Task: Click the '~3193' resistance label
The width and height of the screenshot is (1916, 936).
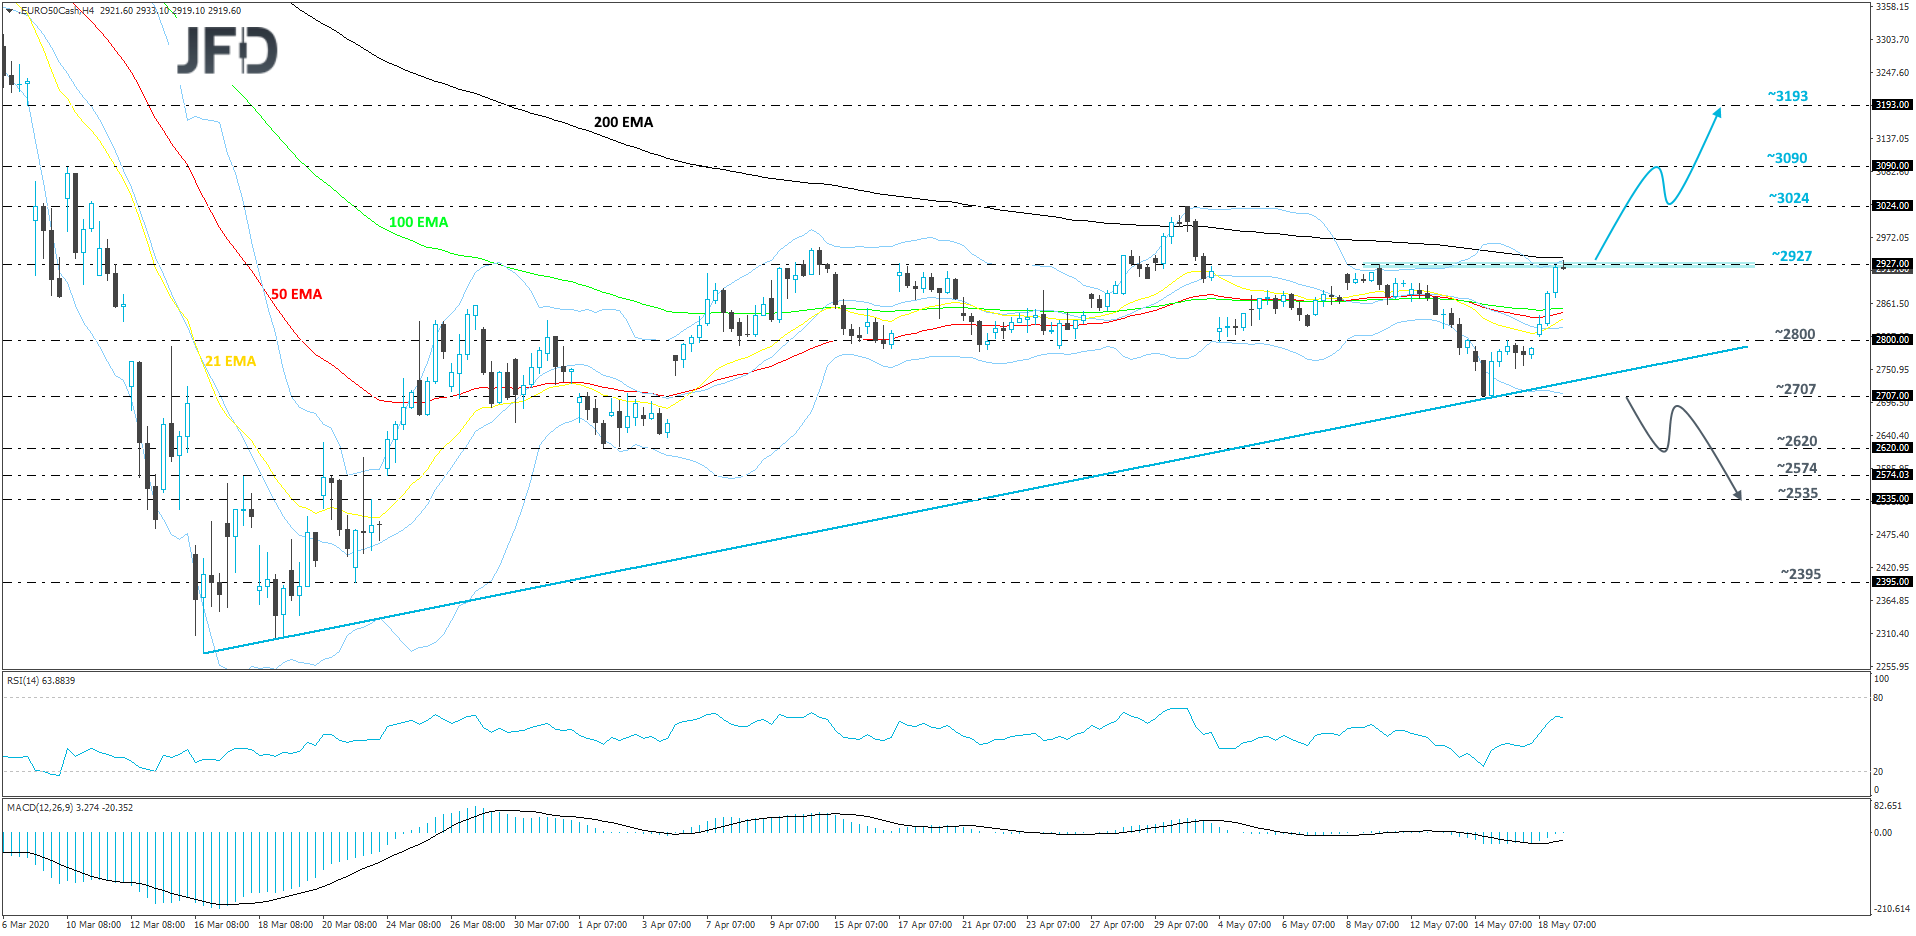Action: tap(1787, 96)
